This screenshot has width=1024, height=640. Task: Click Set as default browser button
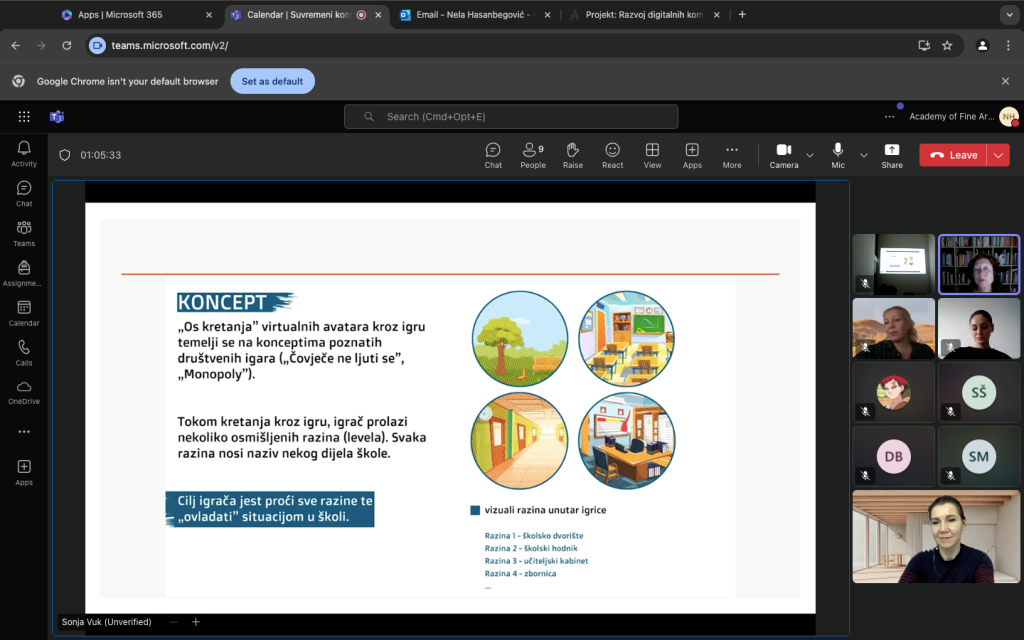[x=272, y=81]
